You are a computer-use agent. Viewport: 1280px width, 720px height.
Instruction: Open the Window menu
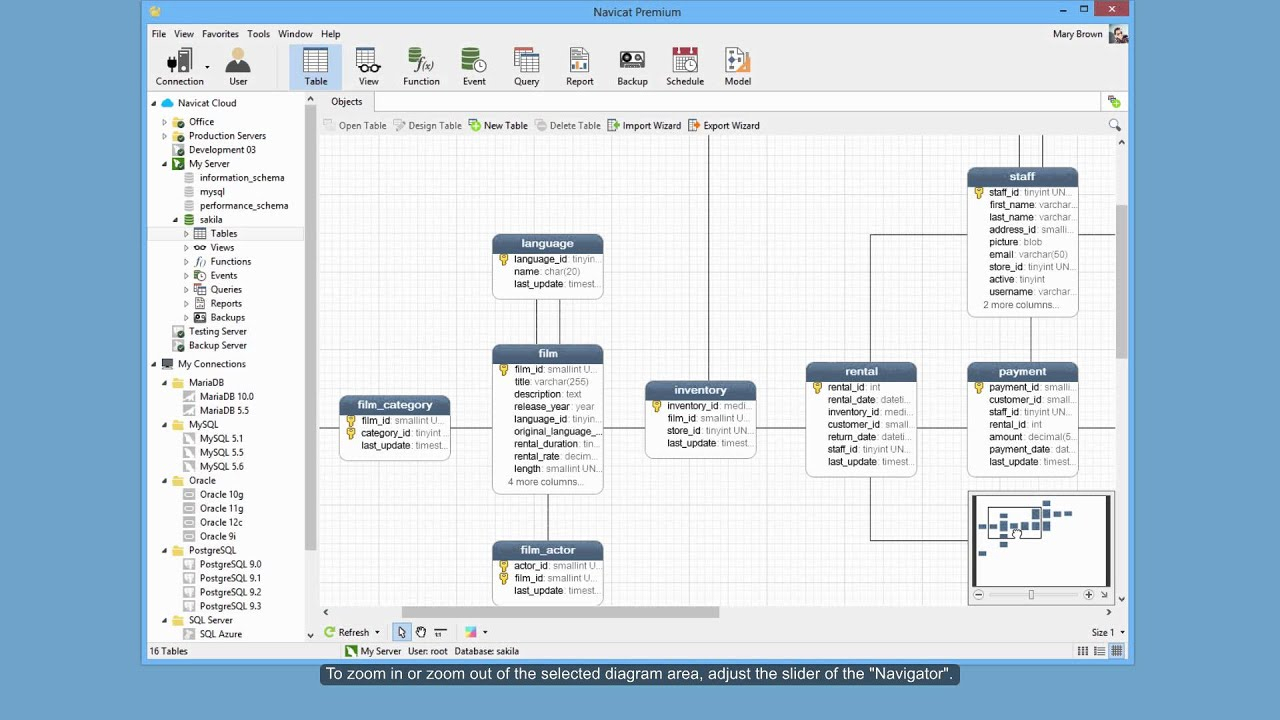pos(295,34)
